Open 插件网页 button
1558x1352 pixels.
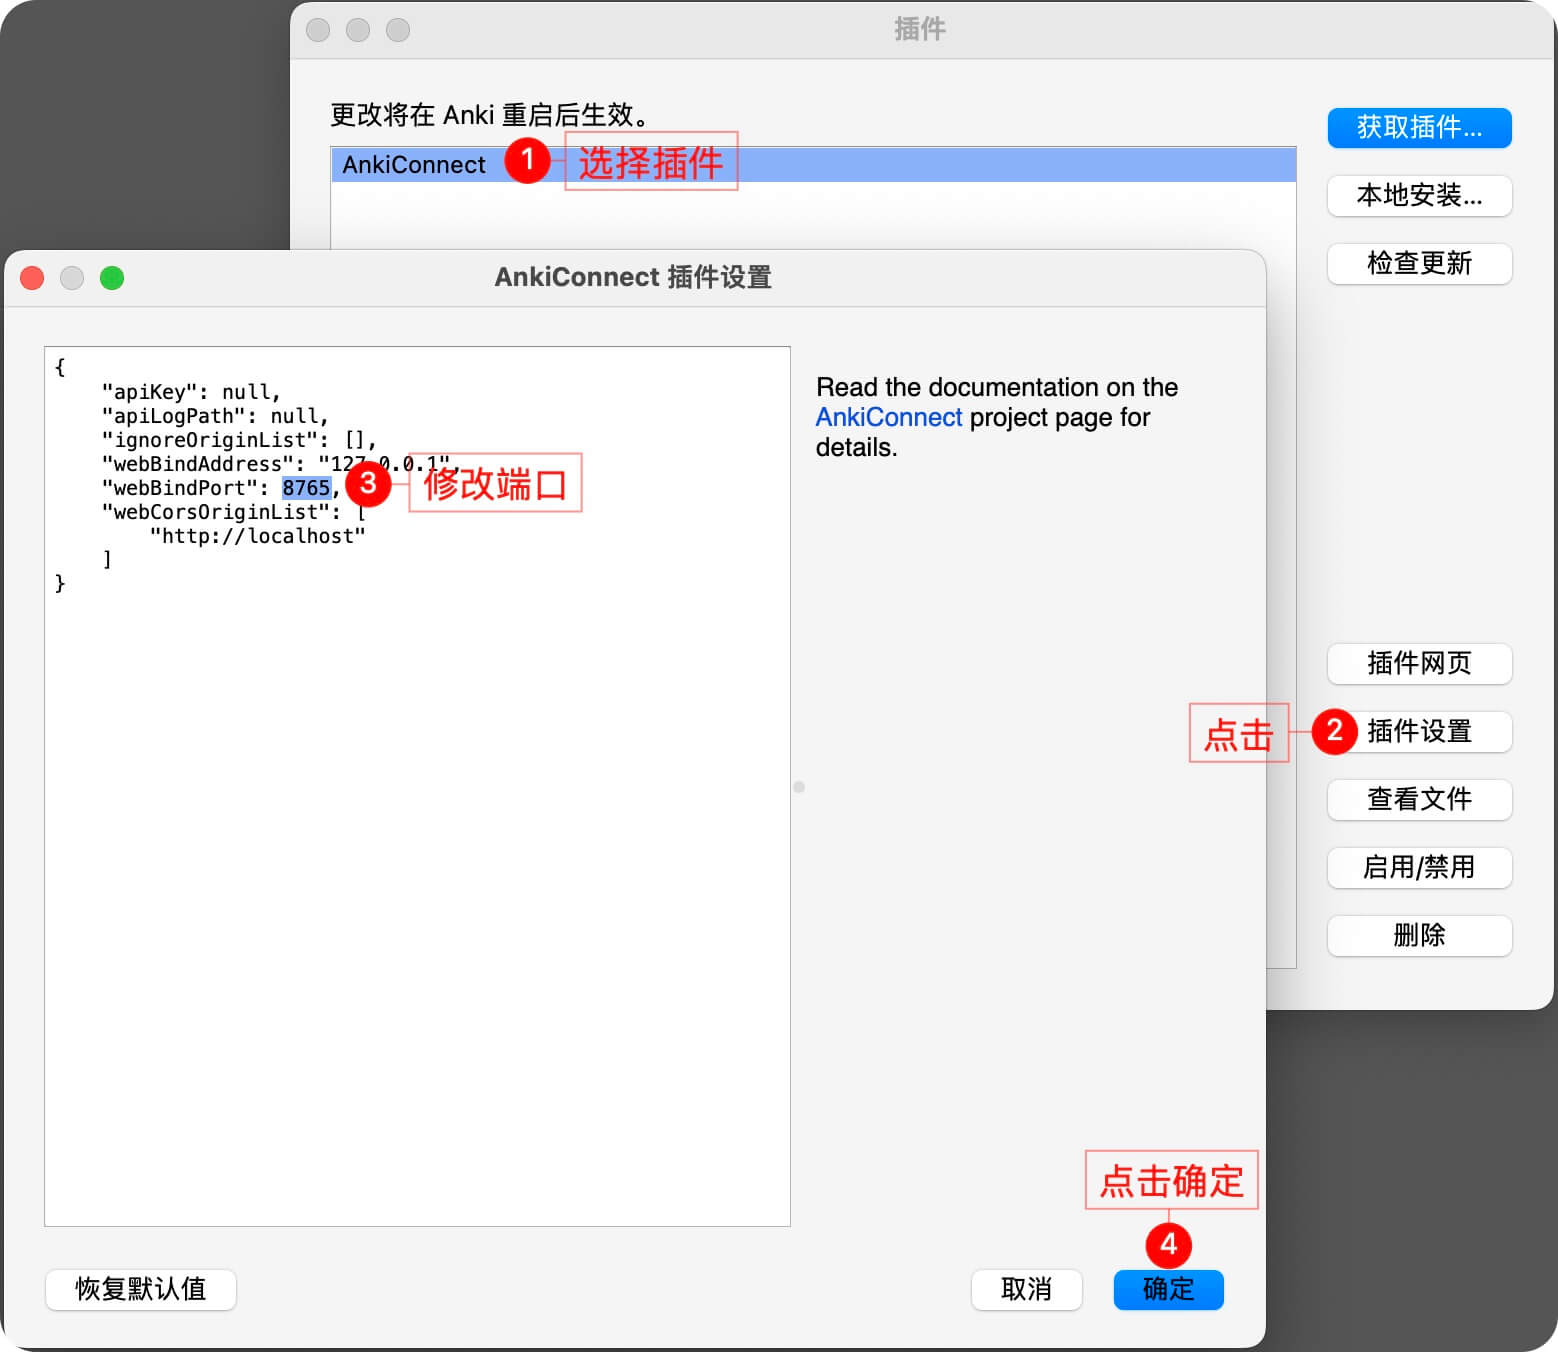(x=1419, y=664)
